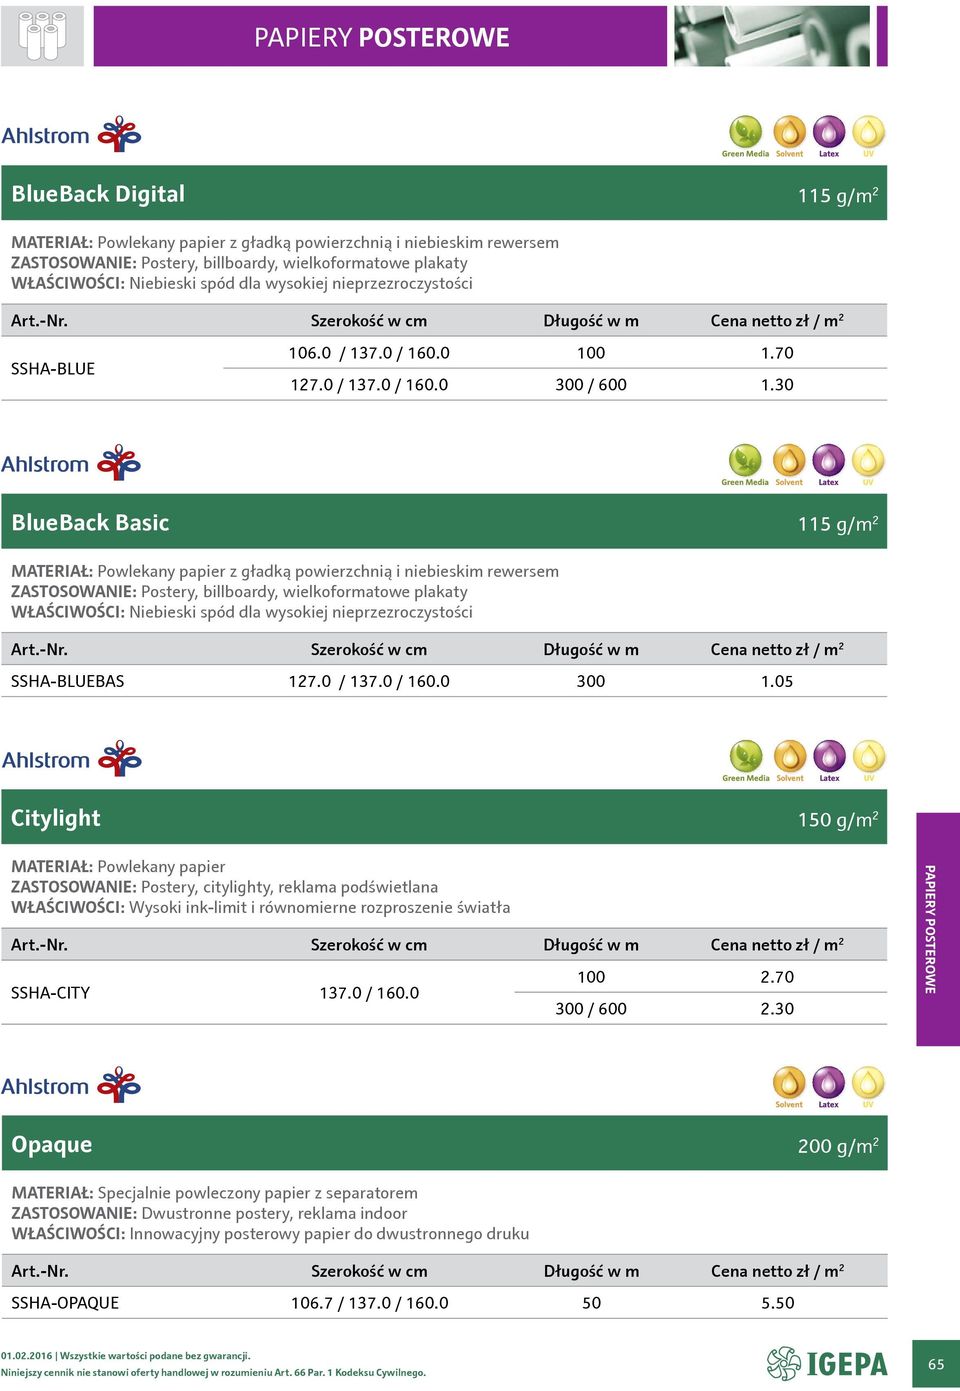
Task: Click the Solvent icon above Opaque
Action: [x=789, y=1087]
